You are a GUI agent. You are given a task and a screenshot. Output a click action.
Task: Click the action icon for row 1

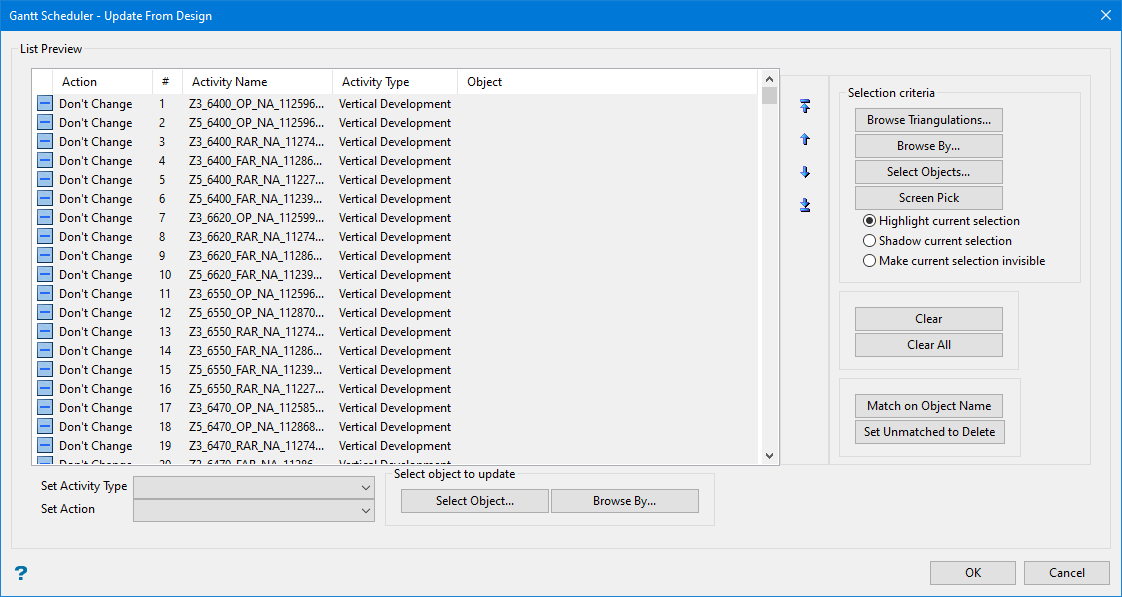45,104
